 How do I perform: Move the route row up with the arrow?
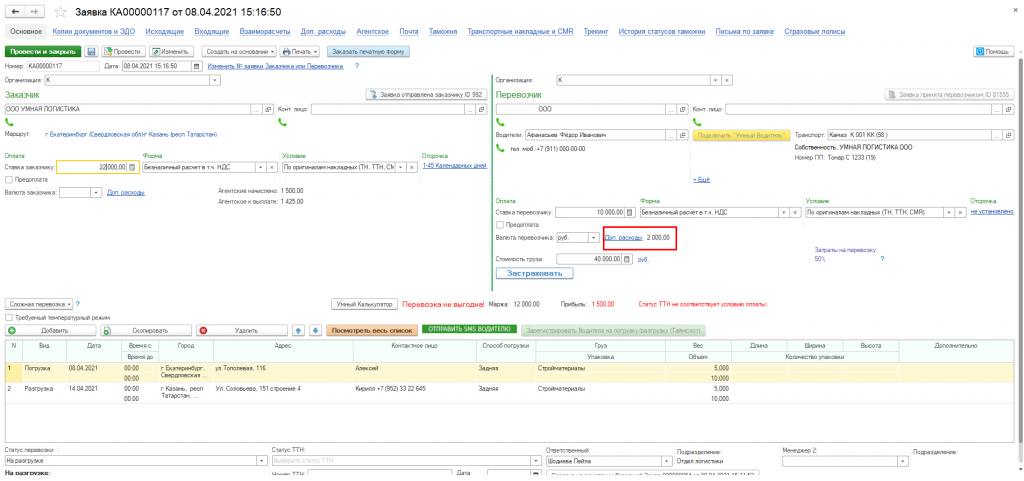click(298, 330)
